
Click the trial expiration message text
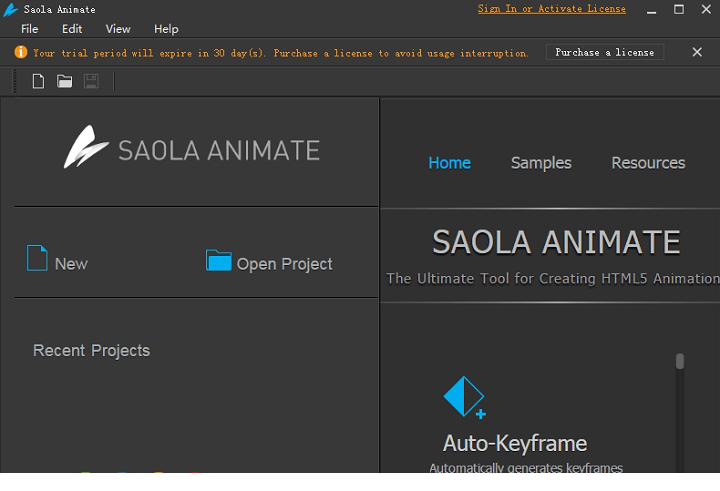pos(281,53)
